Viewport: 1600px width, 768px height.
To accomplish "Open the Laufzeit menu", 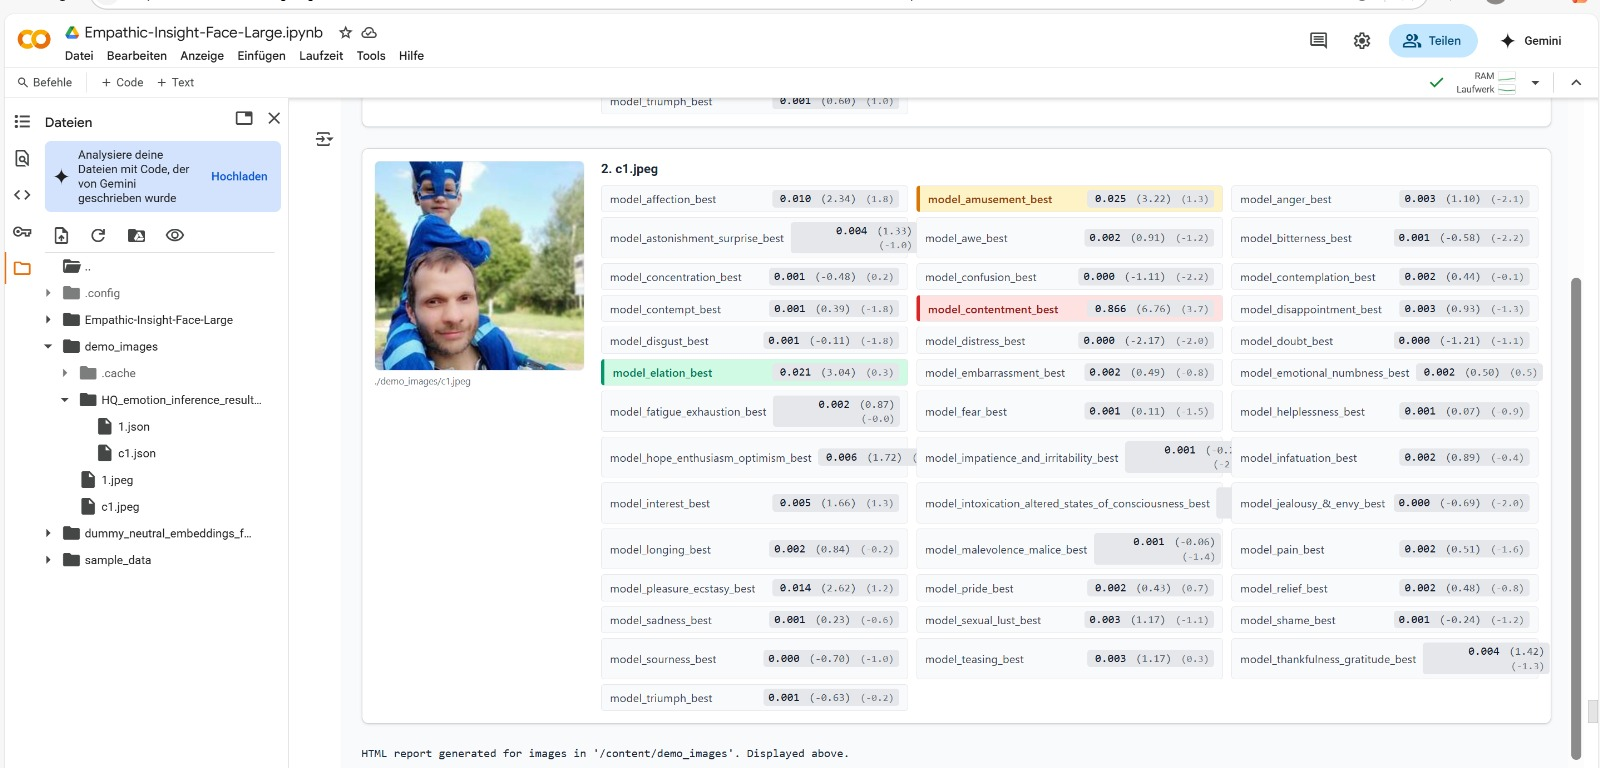I will pyautogui.click(x=320, y=56).
